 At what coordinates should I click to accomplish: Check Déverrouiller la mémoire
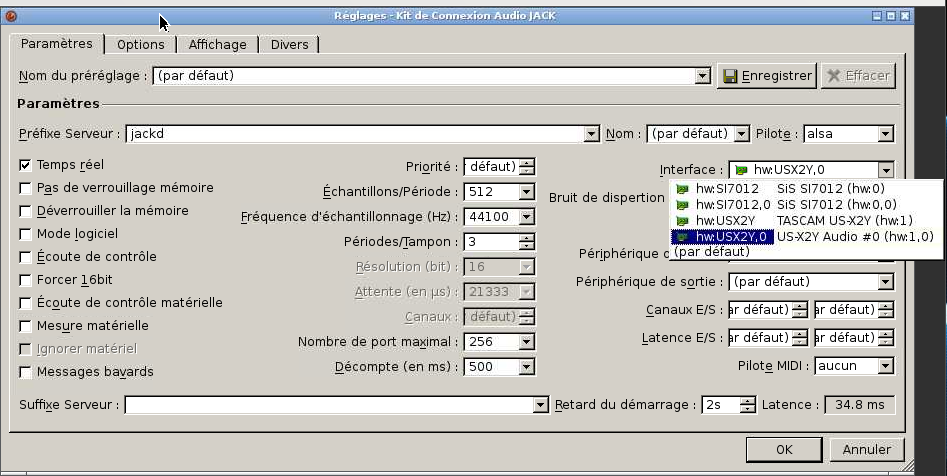click(x=25, y=211)
